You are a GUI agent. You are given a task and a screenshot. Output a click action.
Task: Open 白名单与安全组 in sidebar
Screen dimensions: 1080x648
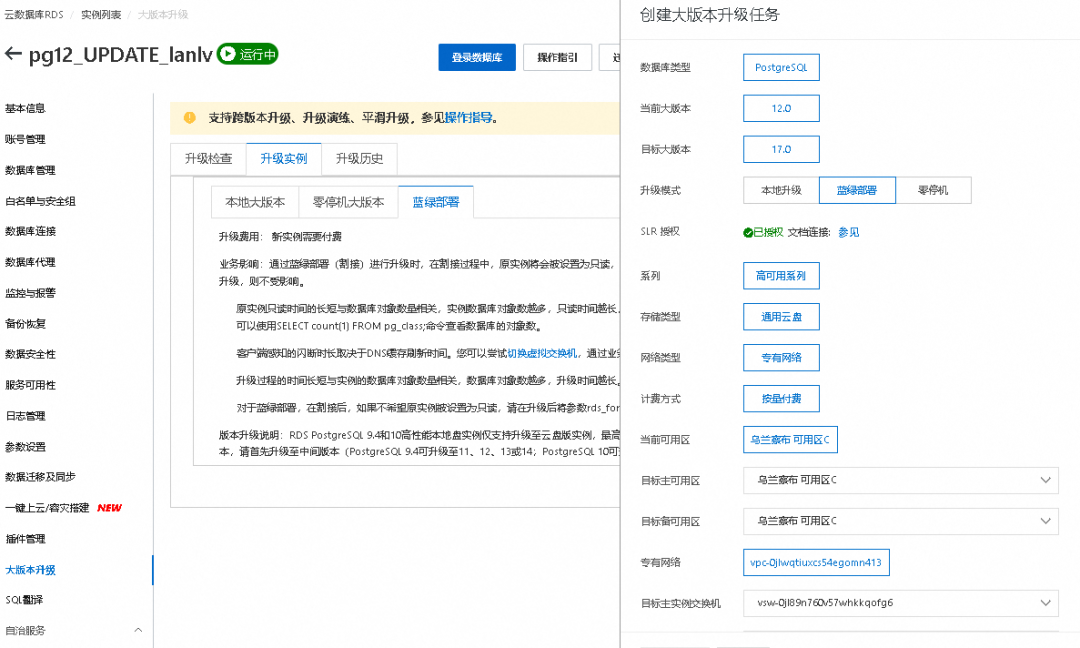[x=40, y=201]
